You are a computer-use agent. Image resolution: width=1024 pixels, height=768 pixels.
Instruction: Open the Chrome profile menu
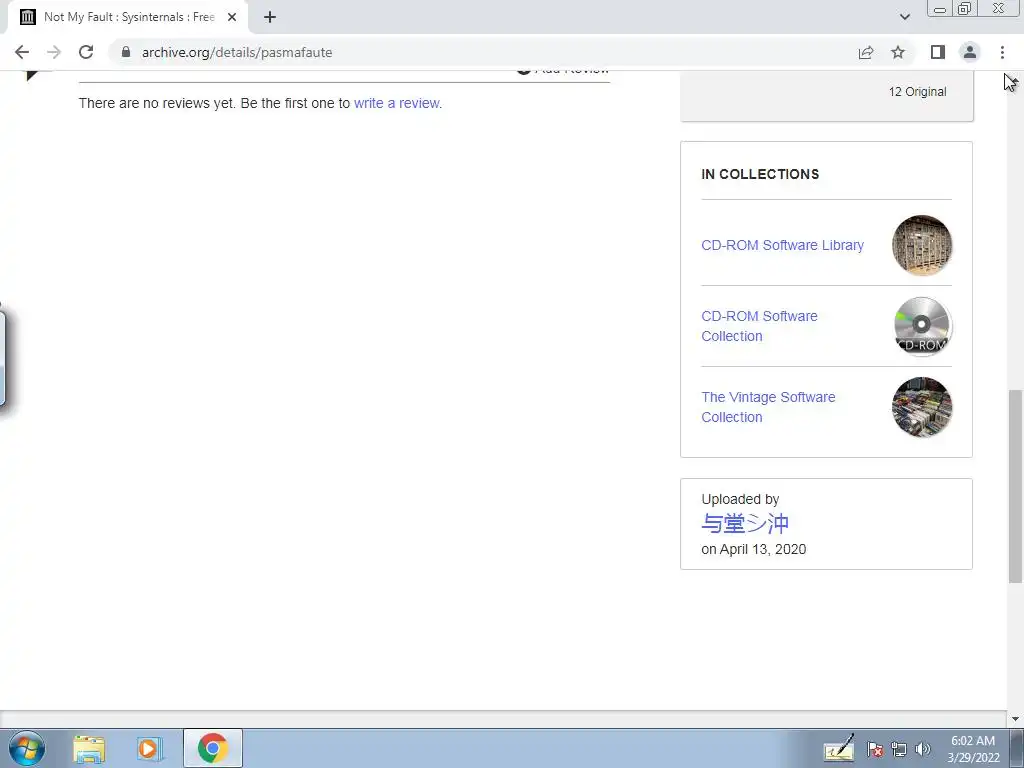coord(970,52)
